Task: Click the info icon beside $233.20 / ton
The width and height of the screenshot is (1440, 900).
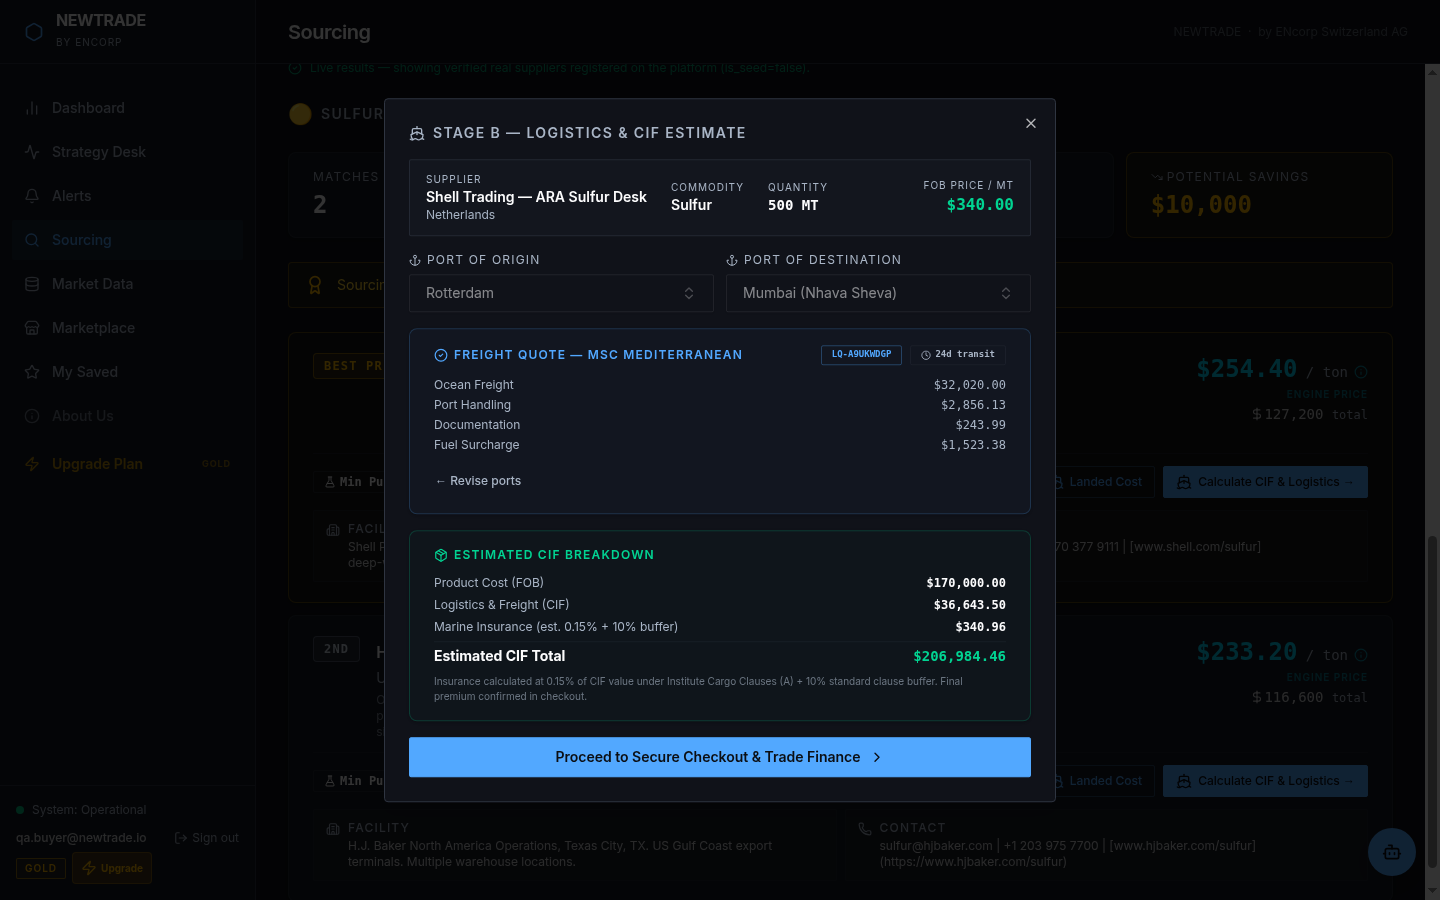Action: (x=1361, y=655)
